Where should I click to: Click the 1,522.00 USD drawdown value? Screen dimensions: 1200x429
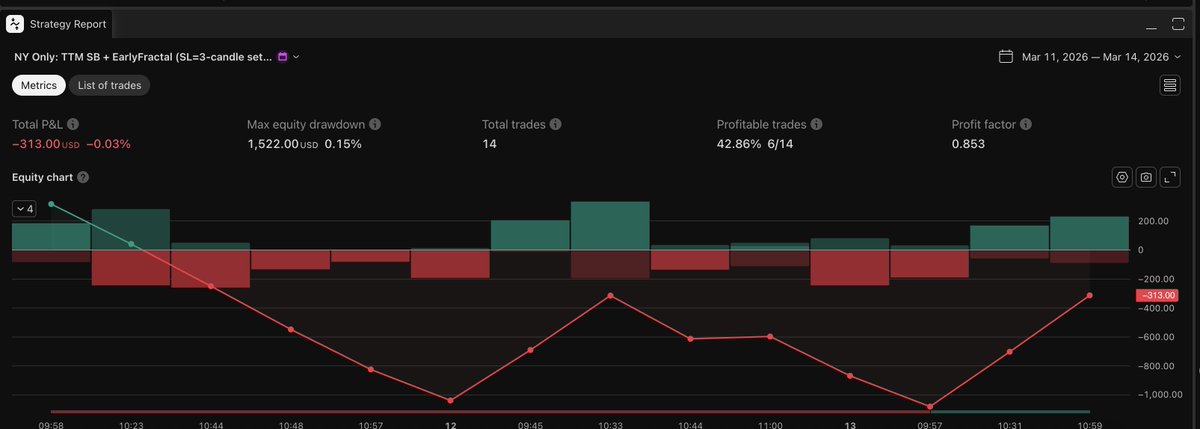click(x=282, y=144)
